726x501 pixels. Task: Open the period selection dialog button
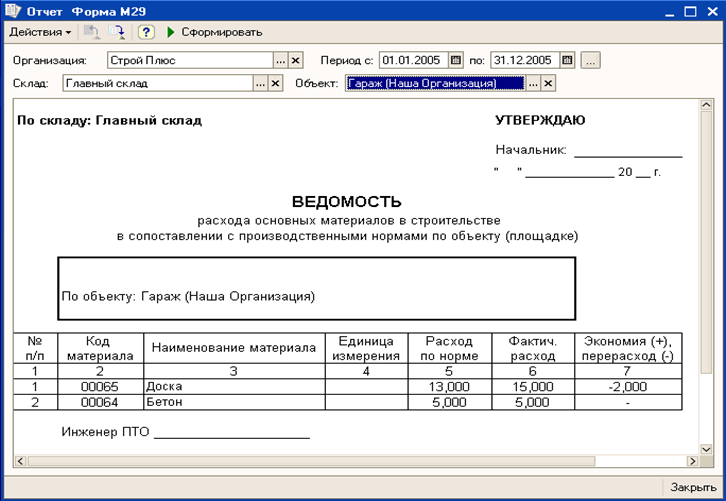point(590,60)
